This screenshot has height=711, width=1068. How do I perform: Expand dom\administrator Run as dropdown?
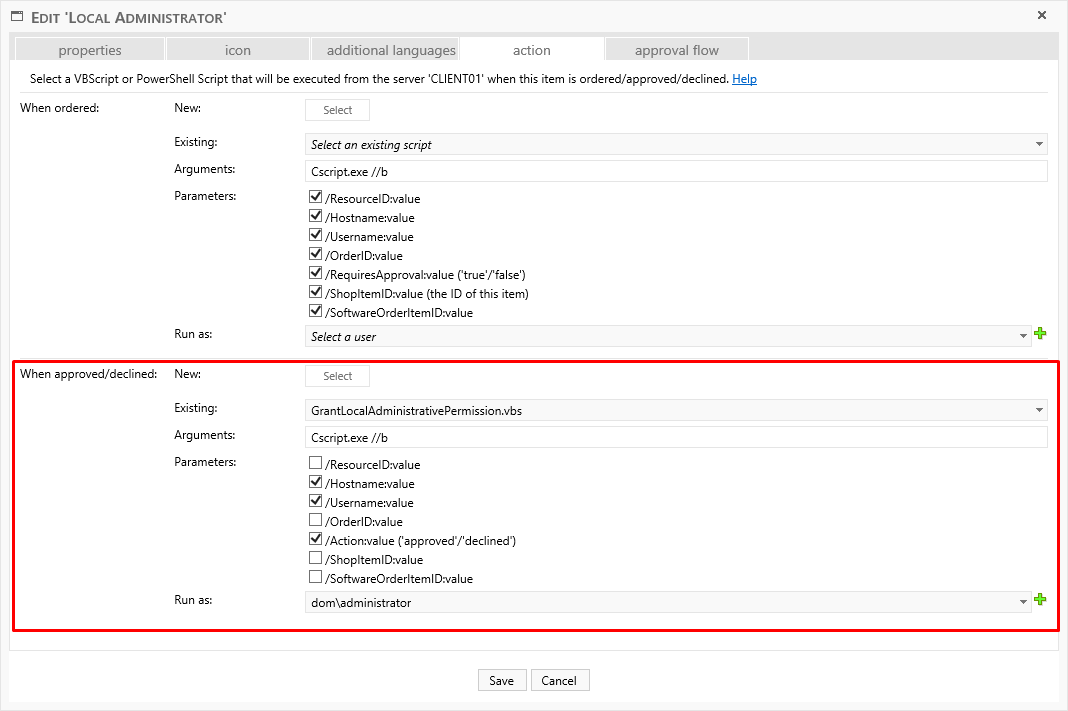667,602
